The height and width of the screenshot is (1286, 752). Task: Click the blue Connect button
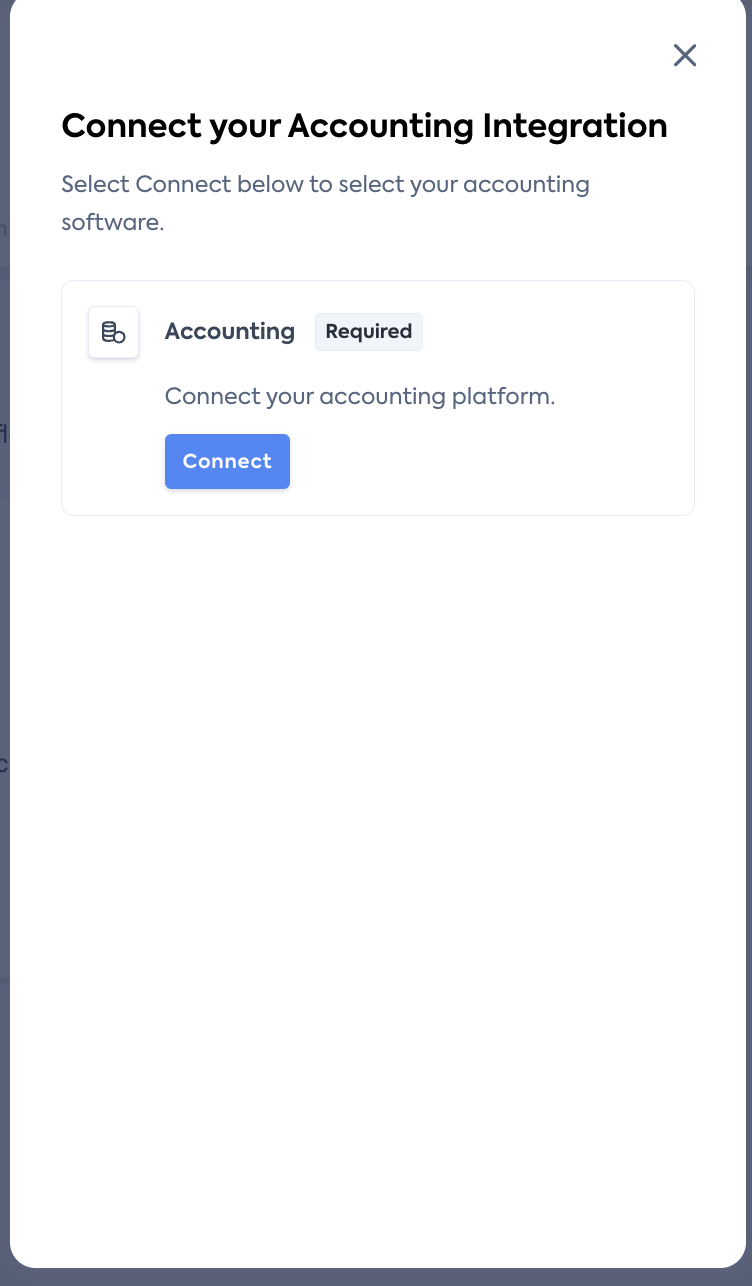pos(227,461)
